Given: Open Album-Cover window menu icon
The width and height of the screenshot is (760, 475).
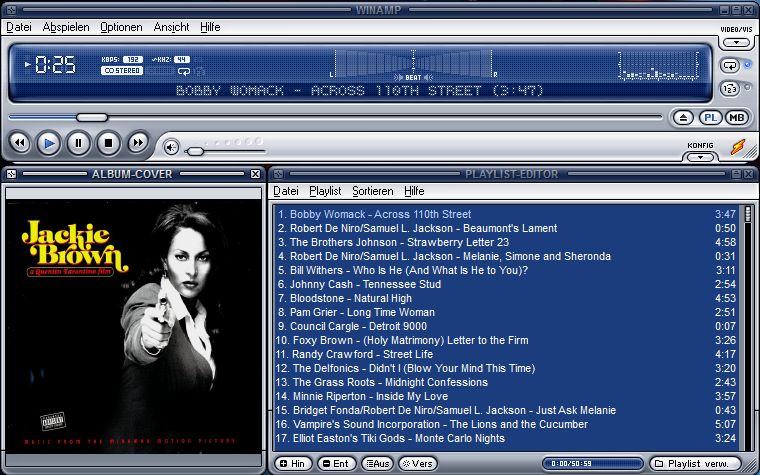Looking at the screenshot, I should point(11,174).
